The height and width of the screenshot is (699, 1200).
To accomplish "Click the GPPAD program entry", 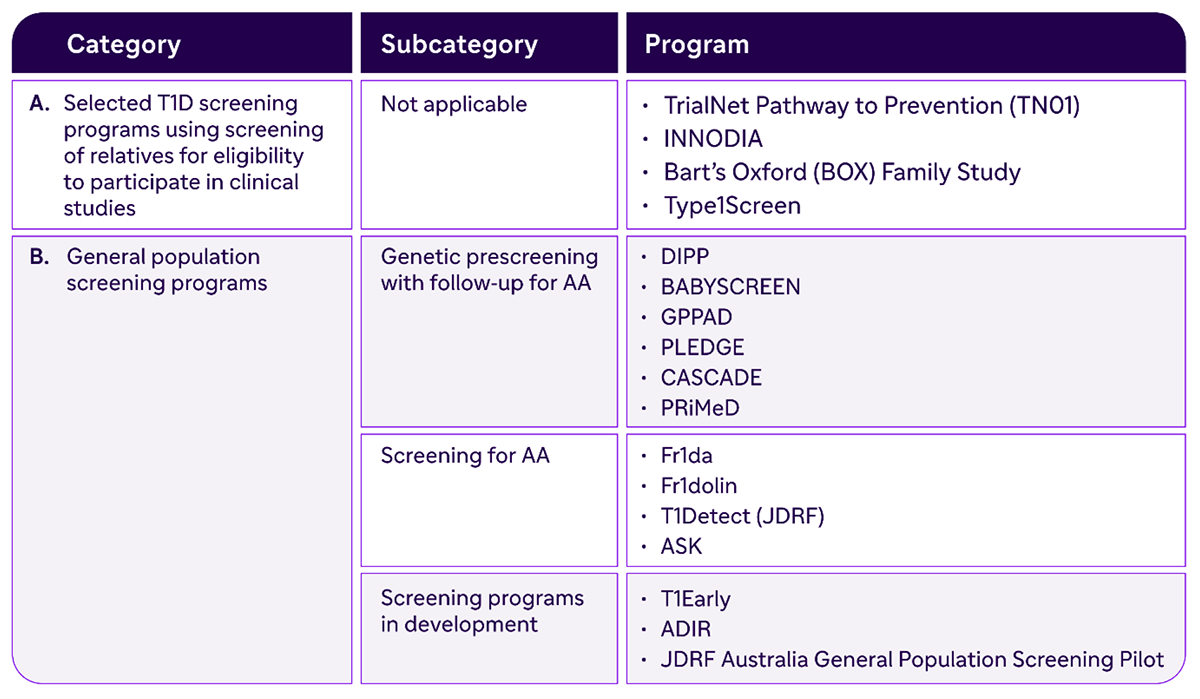I will (x=696, y=317).
